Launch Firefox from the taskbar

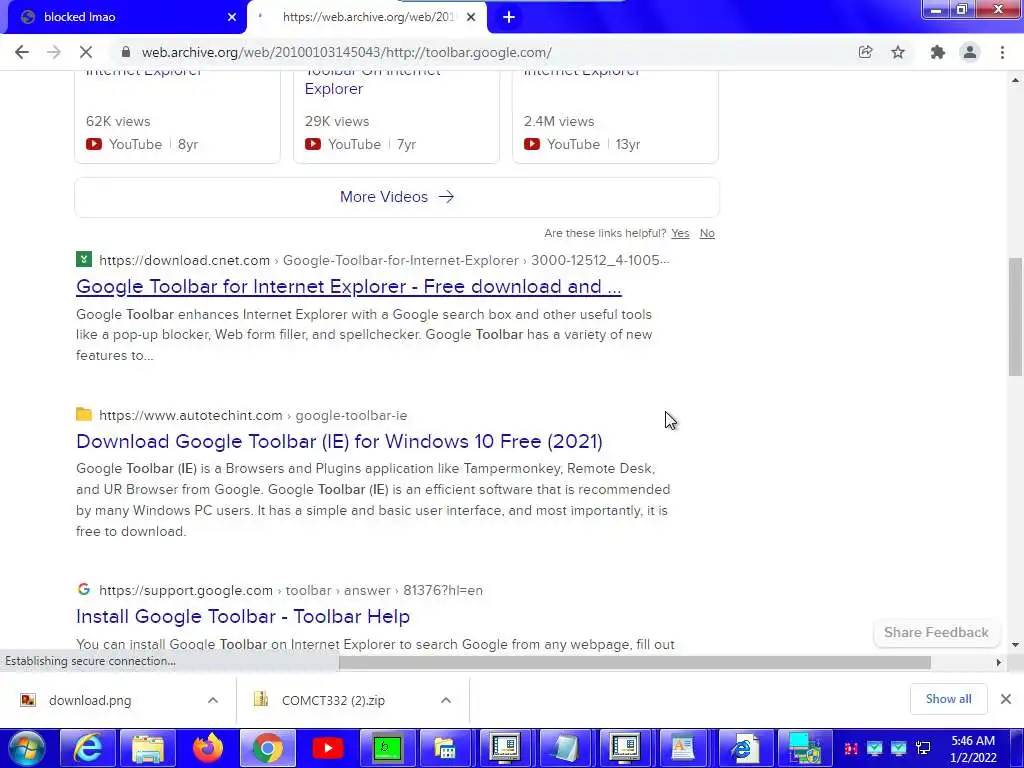click(208, 748)
